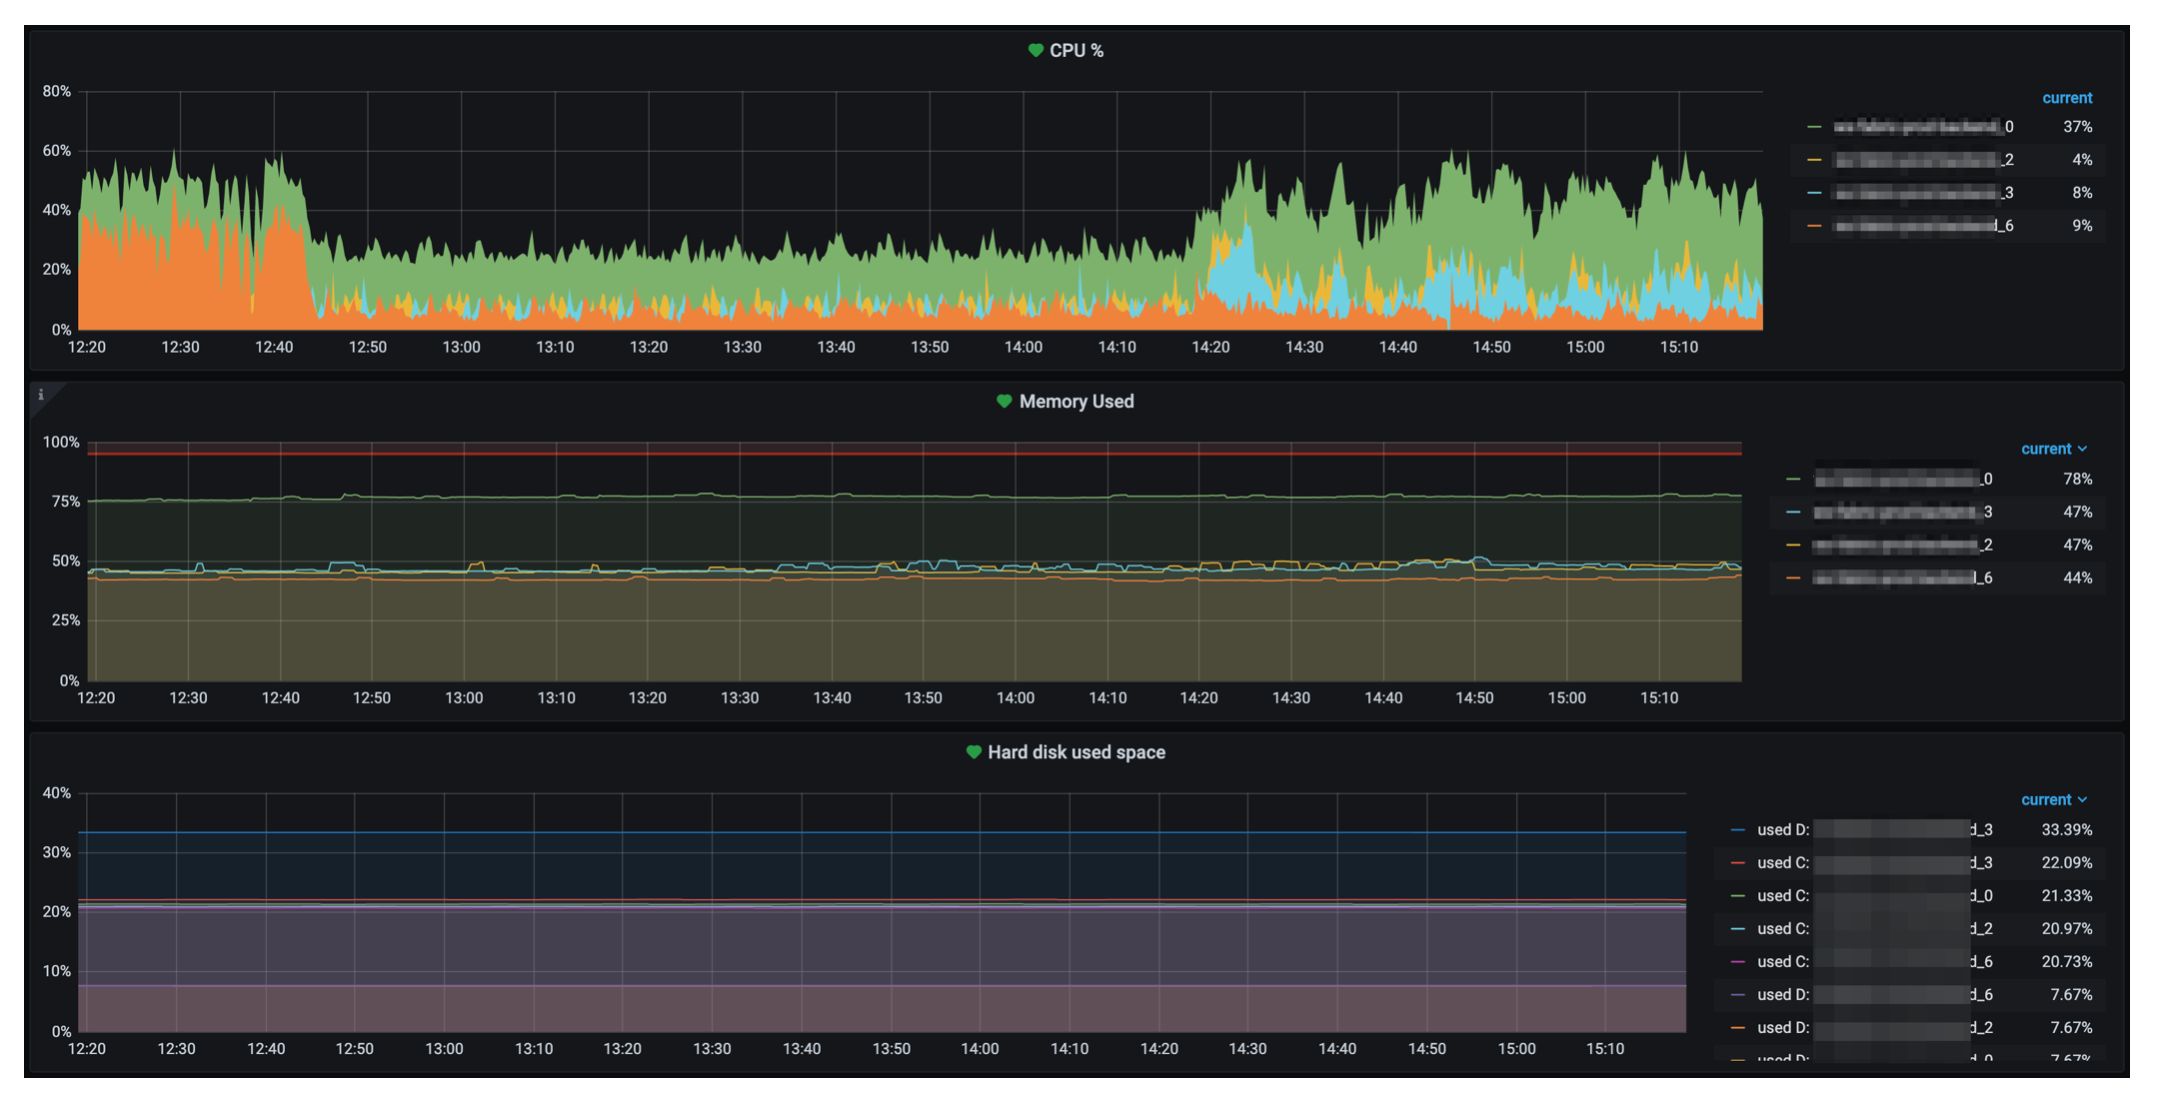The height and width of the screenshot is (1100, 2158).
Task: Click the red swatch of 'used C:' 22.09%
Action: [1738, 863]
